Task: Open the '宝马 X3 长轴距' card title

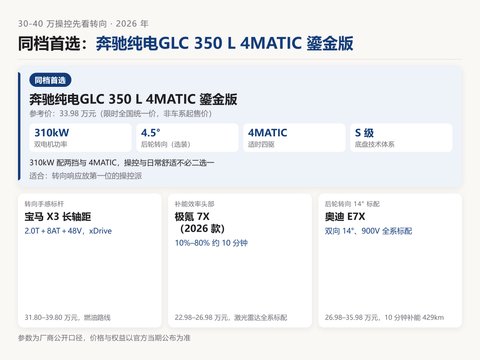Action: click(58, 217)
